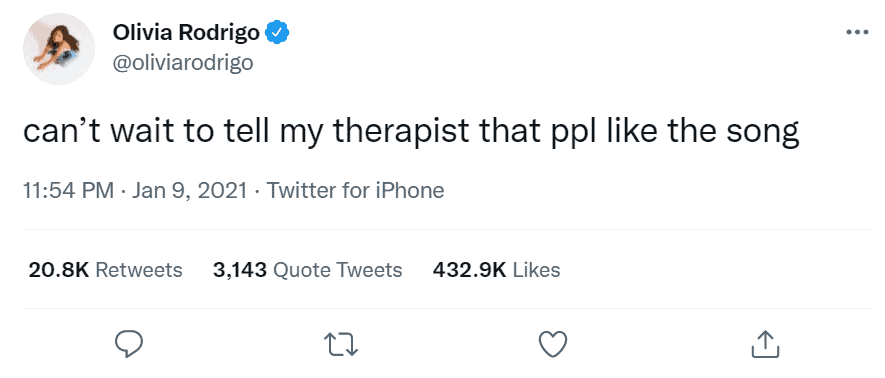Click the Olivia Rodrigo display name
Screen dimensions: 885x378
pyautogui.click(x=186, y=33)
